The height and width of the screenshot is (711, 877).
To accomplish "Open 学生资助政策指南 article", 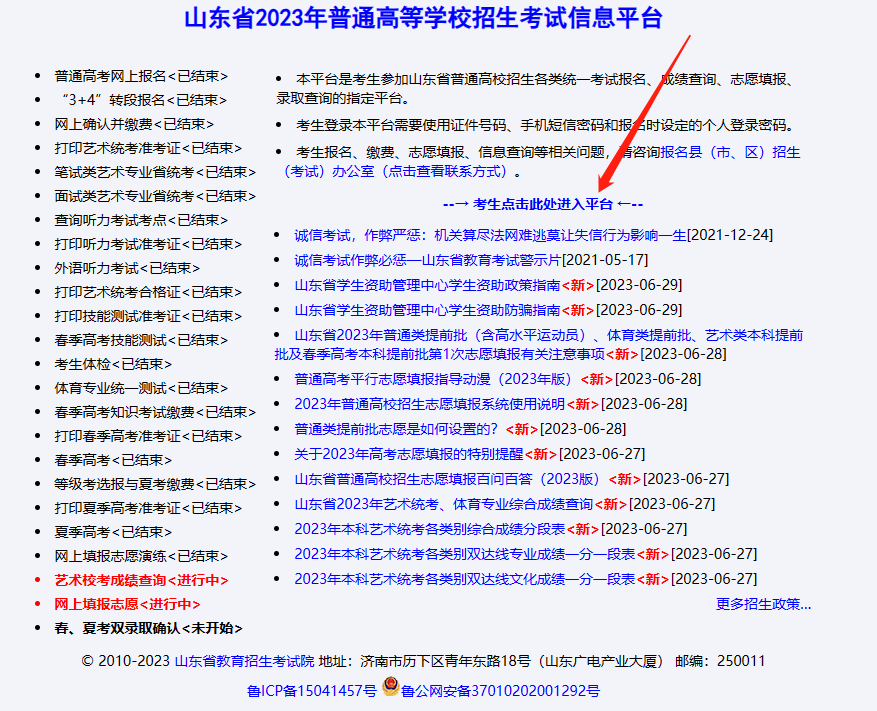I will (x=427, y=284).
